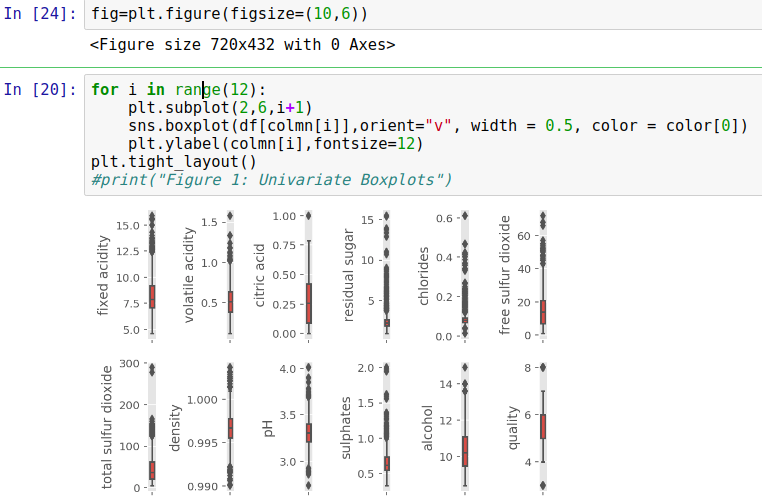The height and width of the screenshot is (504, 762).
Task: Click the In [24] code cell input
Action: point(423,14)
